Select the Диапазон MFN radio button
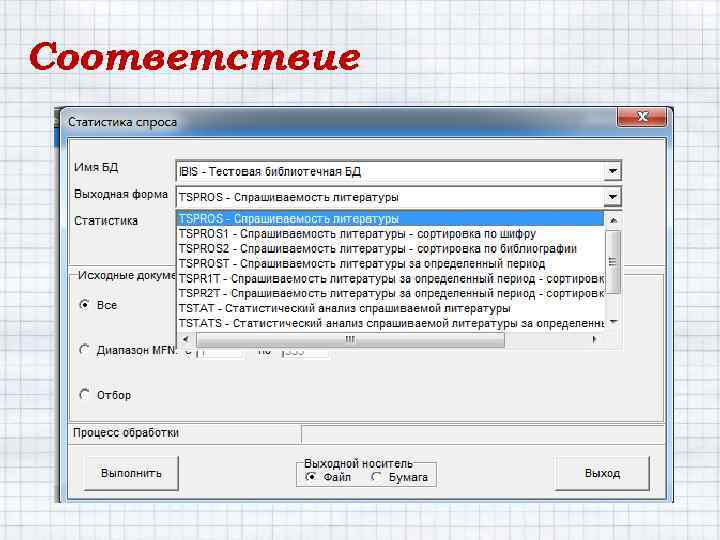720x540 pixels. tap(84, 349)
